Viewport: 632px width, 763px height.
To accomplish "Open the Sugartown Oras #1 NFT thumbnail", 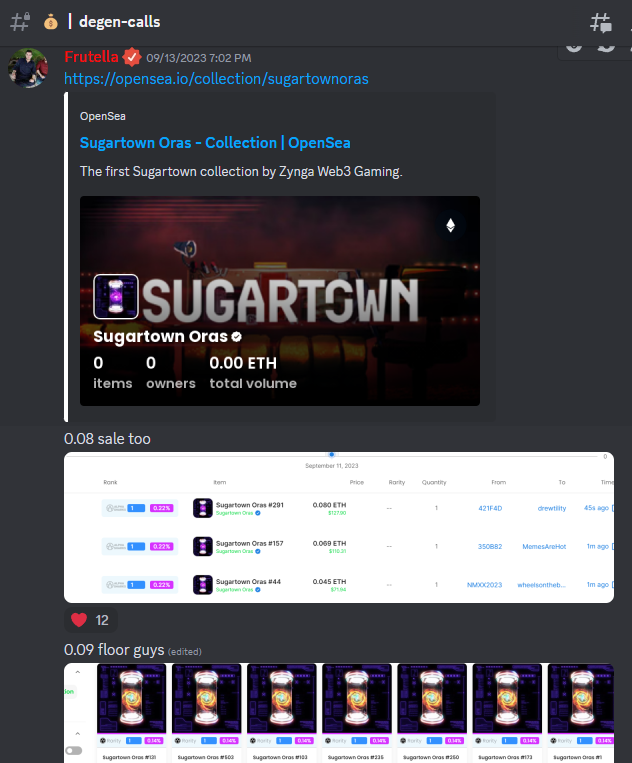I will (x=581, y=698).
